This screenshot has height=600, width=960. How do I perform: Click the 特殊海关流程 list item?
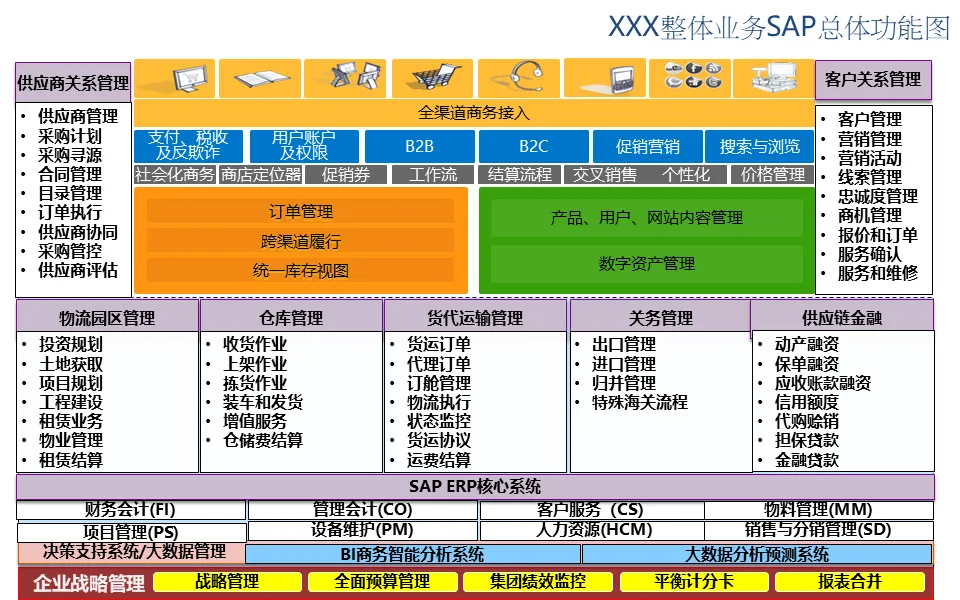640,402
